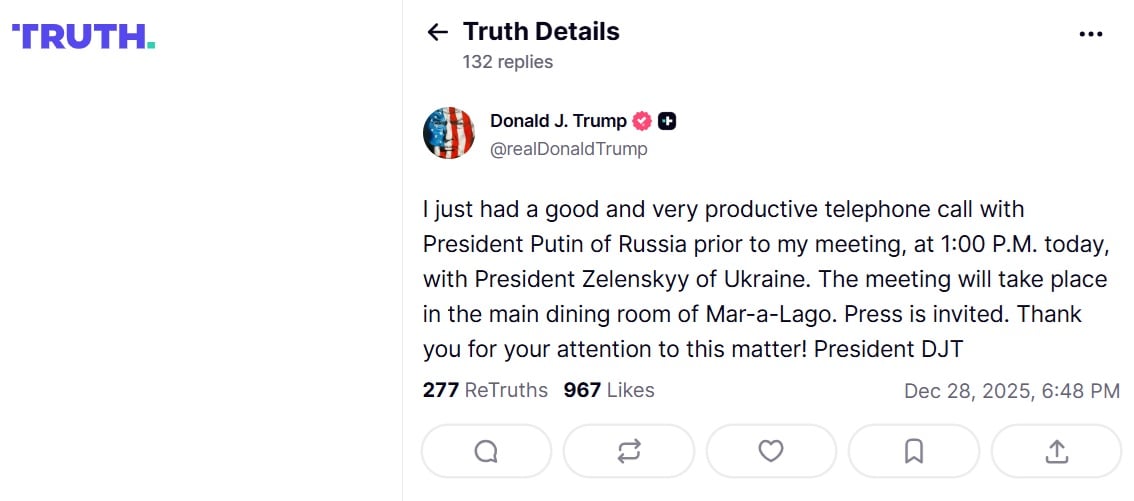Click the 132 replies count
The width and height of the screenshot is (1134, 501).
click(507, 62)
